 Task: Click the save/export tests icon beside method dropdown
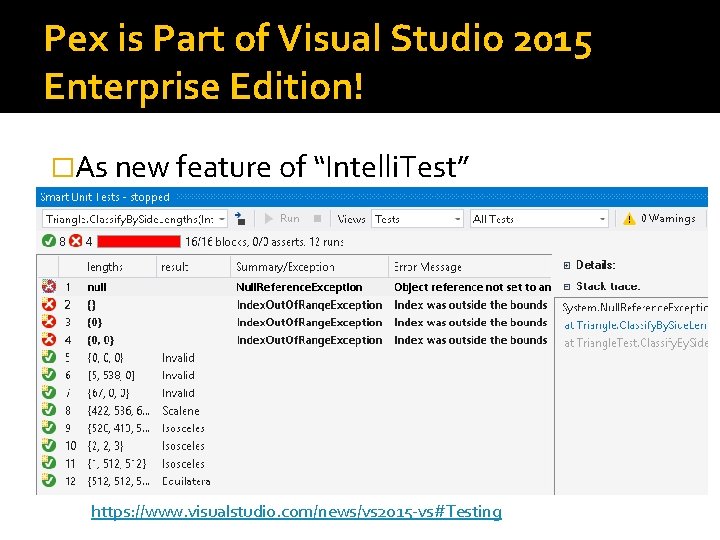pos(240,219)
